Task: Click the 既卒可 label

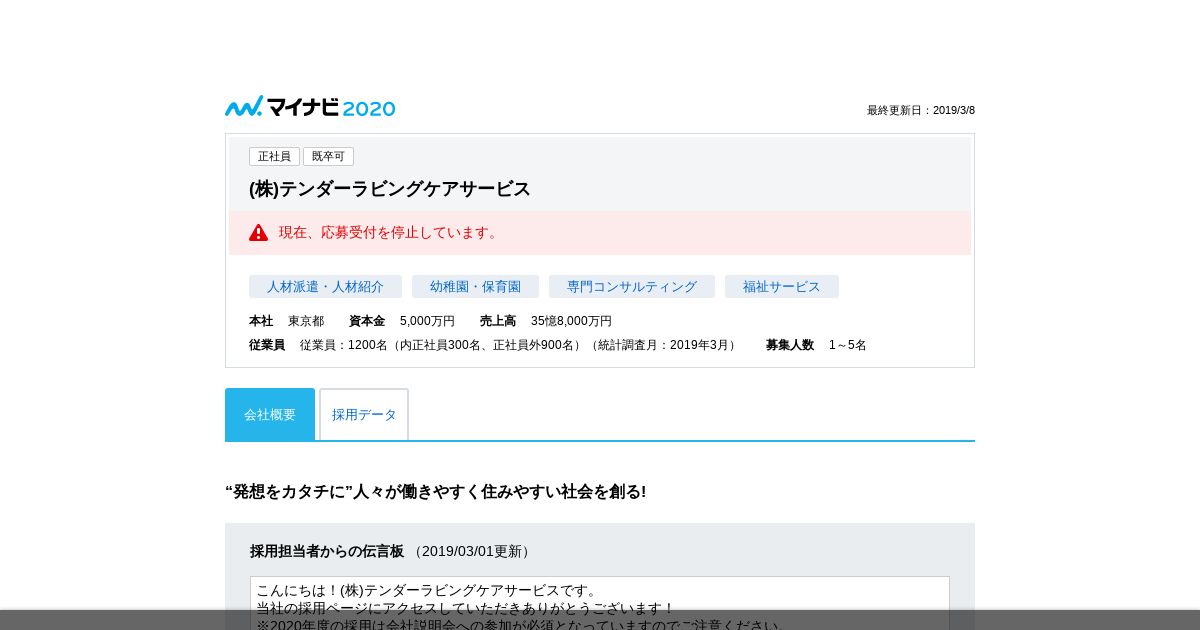Action: (x=328, y=156)
